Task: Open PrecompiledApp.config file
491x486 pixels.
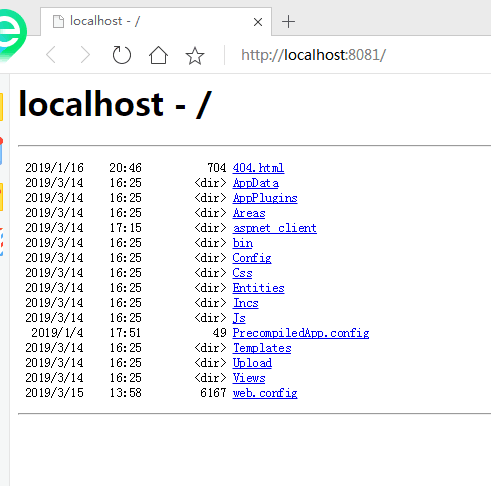Action: [x=301, y=333]
